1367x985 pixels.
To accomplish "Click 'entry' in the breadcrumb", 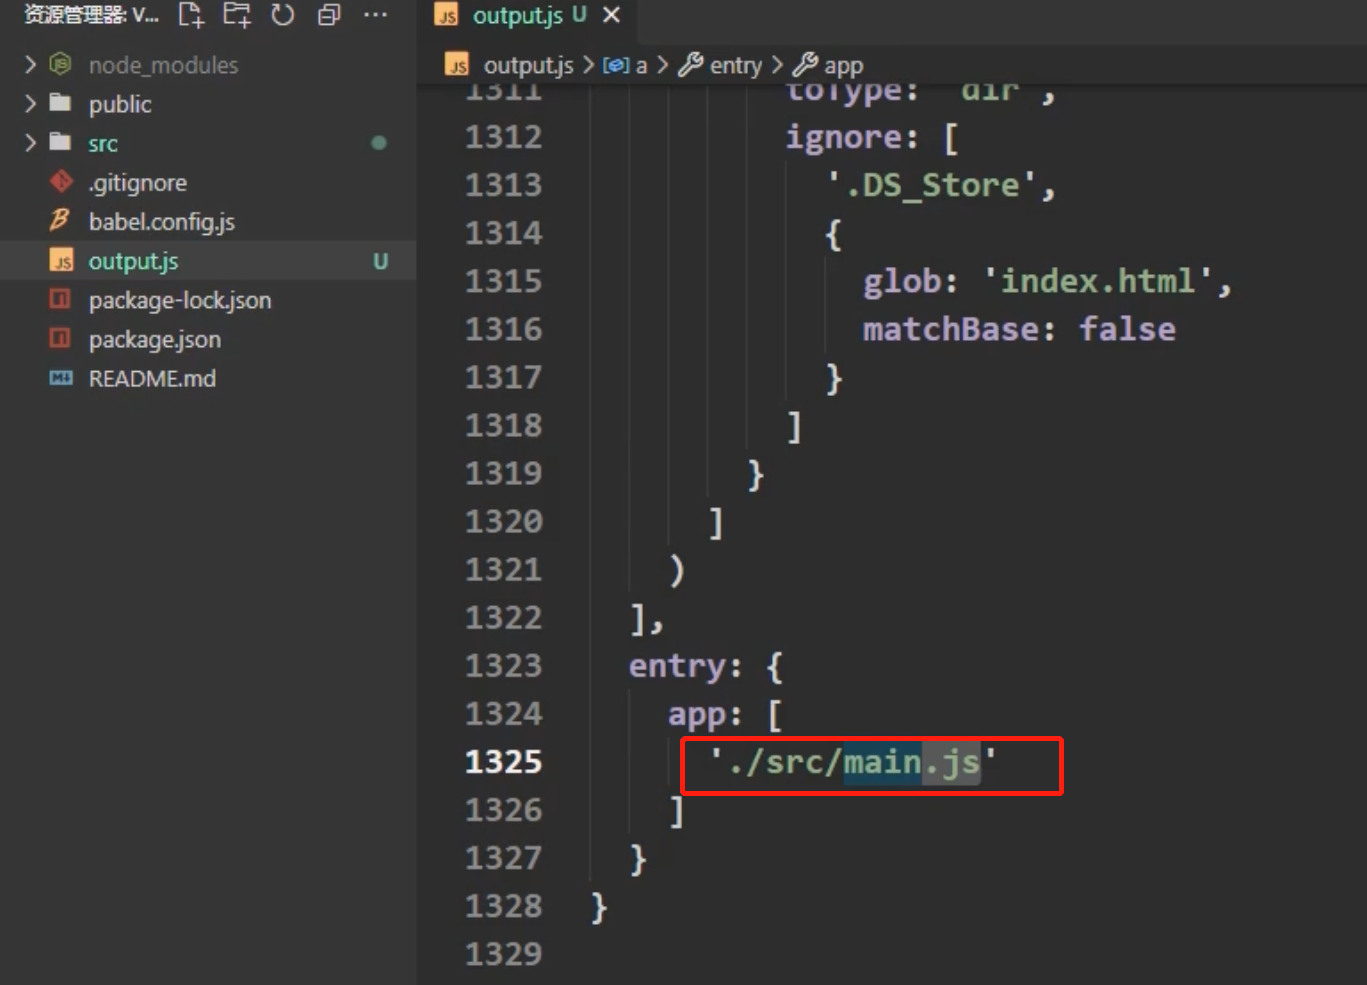I will tap(736, 66).
